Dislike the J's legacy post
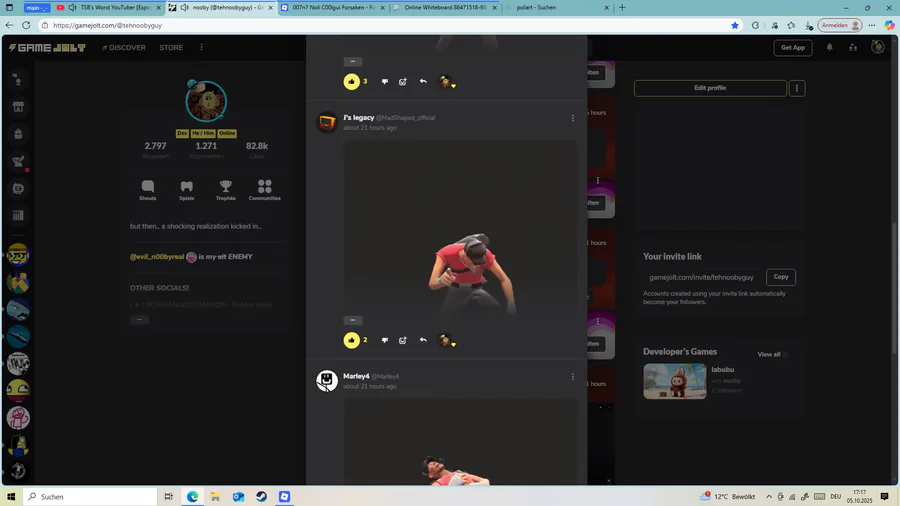 click(x=385, y=340)
